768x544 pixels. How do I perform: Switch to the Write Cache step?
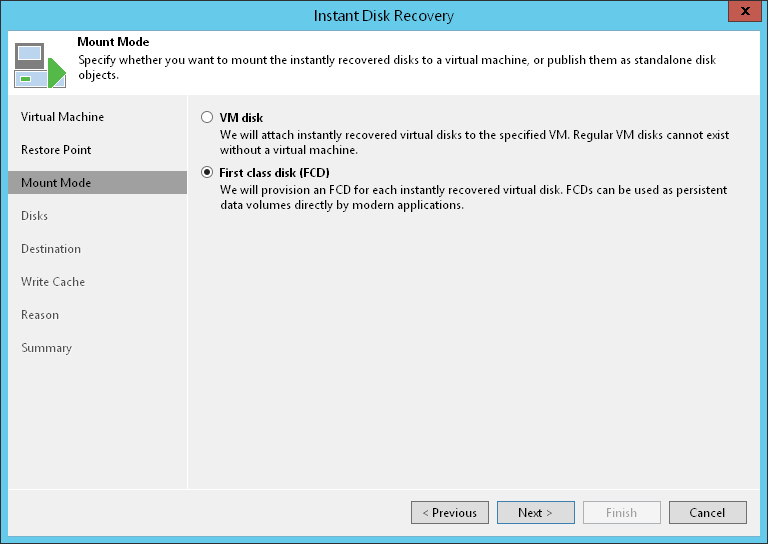[53, 282]
